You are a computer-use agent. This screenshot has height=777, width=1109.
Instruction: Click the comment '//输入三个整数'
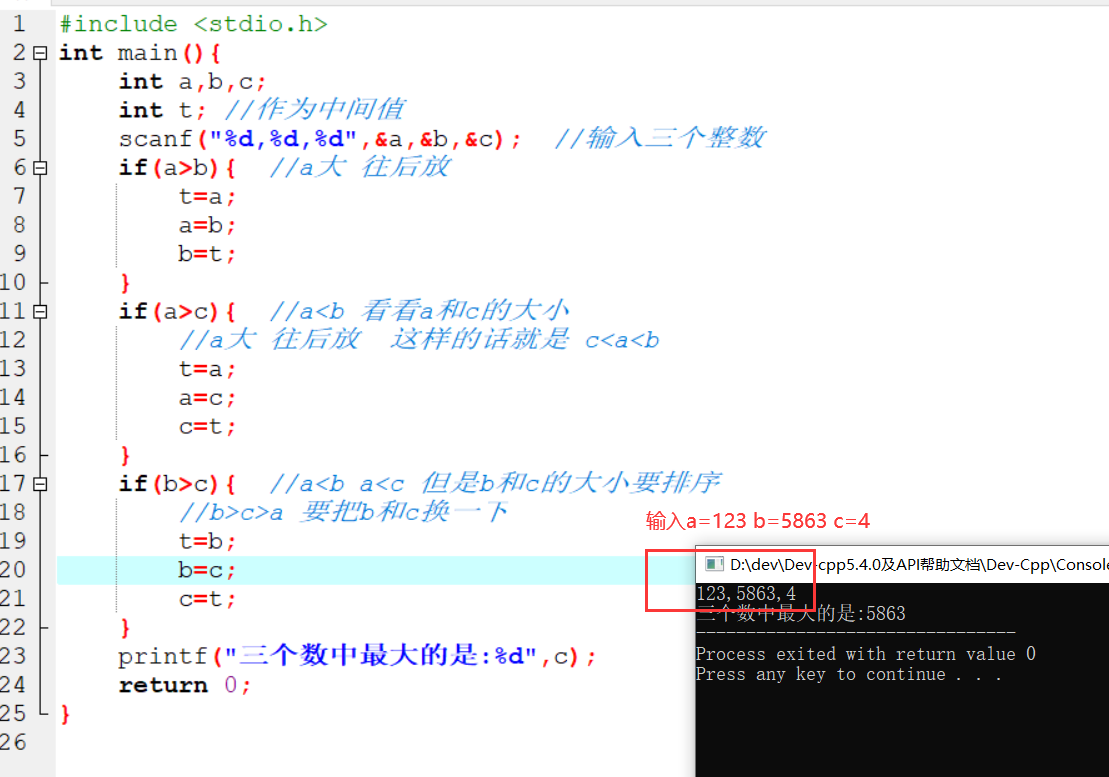tap(660, 138)
